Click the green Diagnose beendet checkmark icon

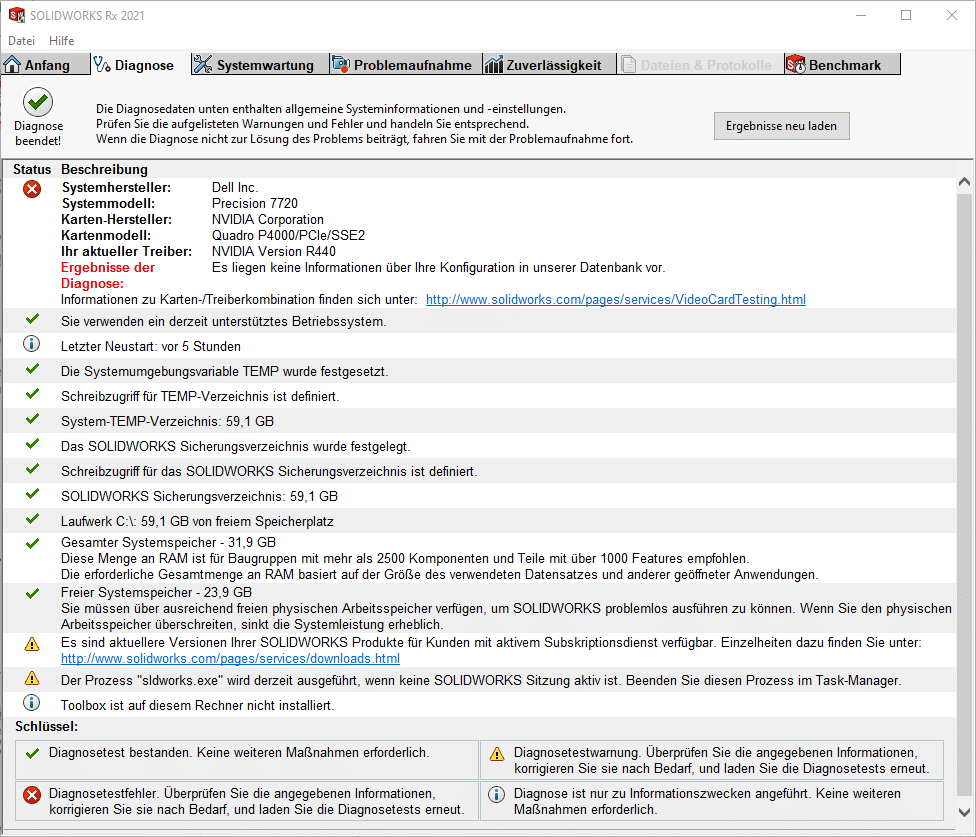pyautogui.click(x=39, y=102)
